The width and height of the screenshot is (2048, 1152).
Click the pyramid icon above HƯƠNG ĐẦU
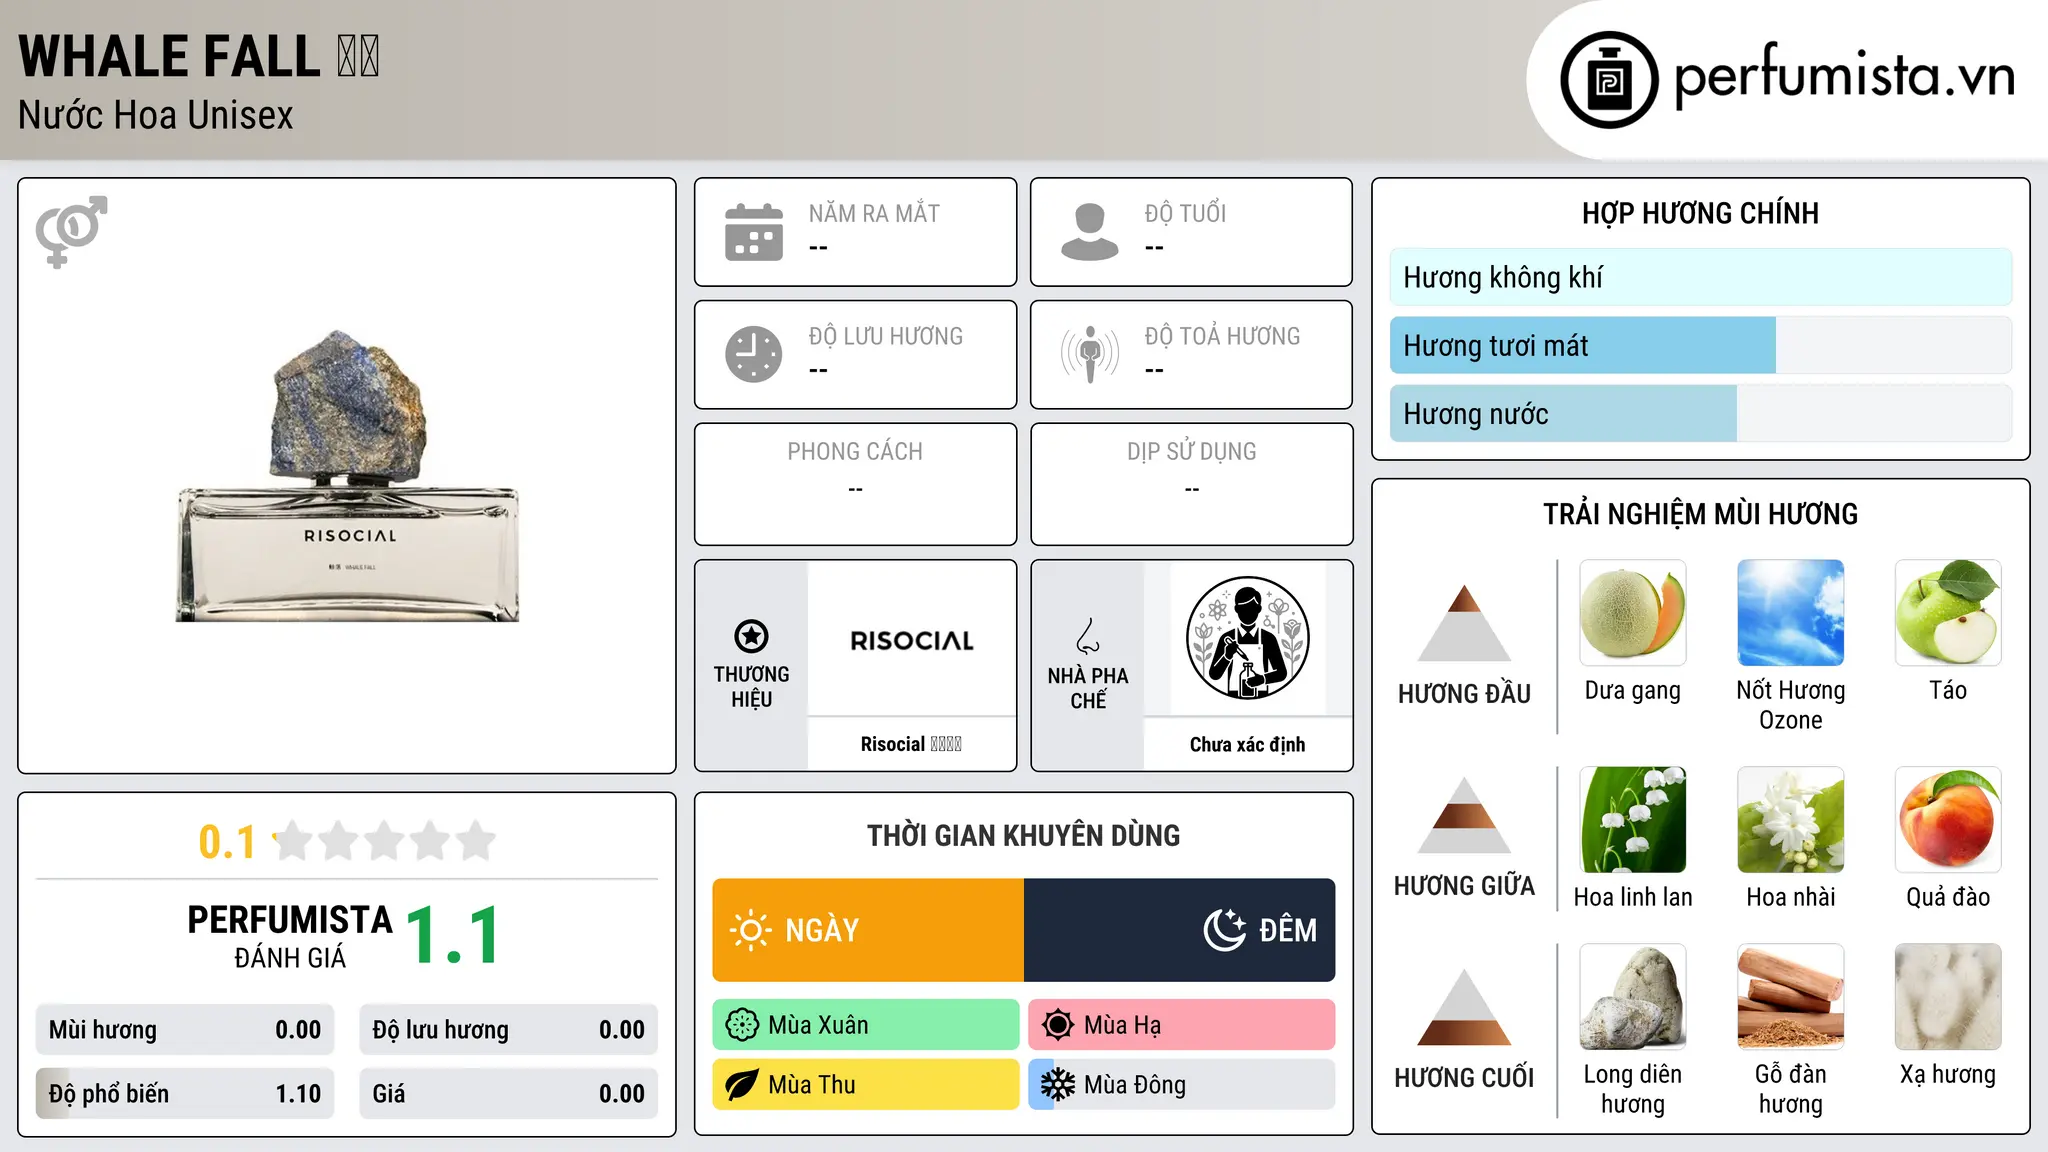click(x=1465, y=623)
